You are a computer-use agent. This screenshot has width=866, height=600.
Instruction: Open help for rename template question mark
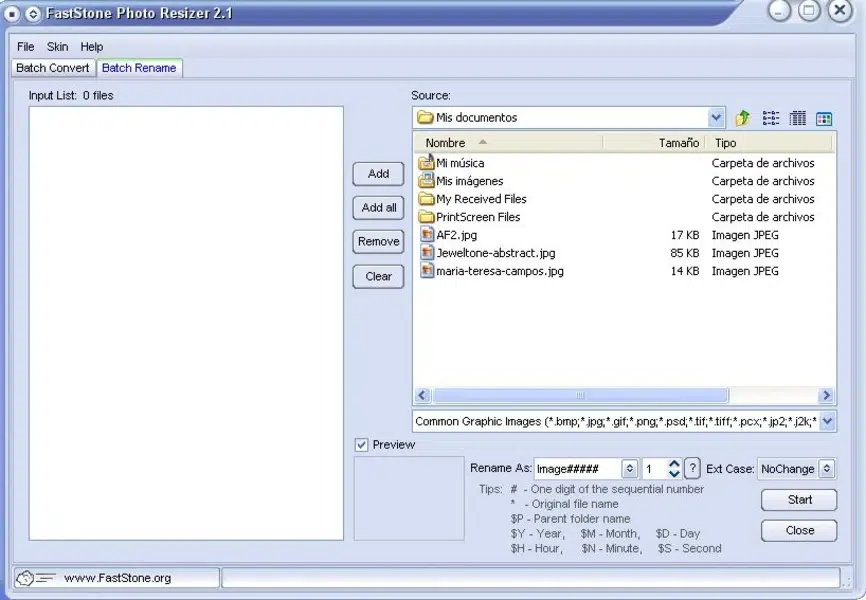point(693,468)
